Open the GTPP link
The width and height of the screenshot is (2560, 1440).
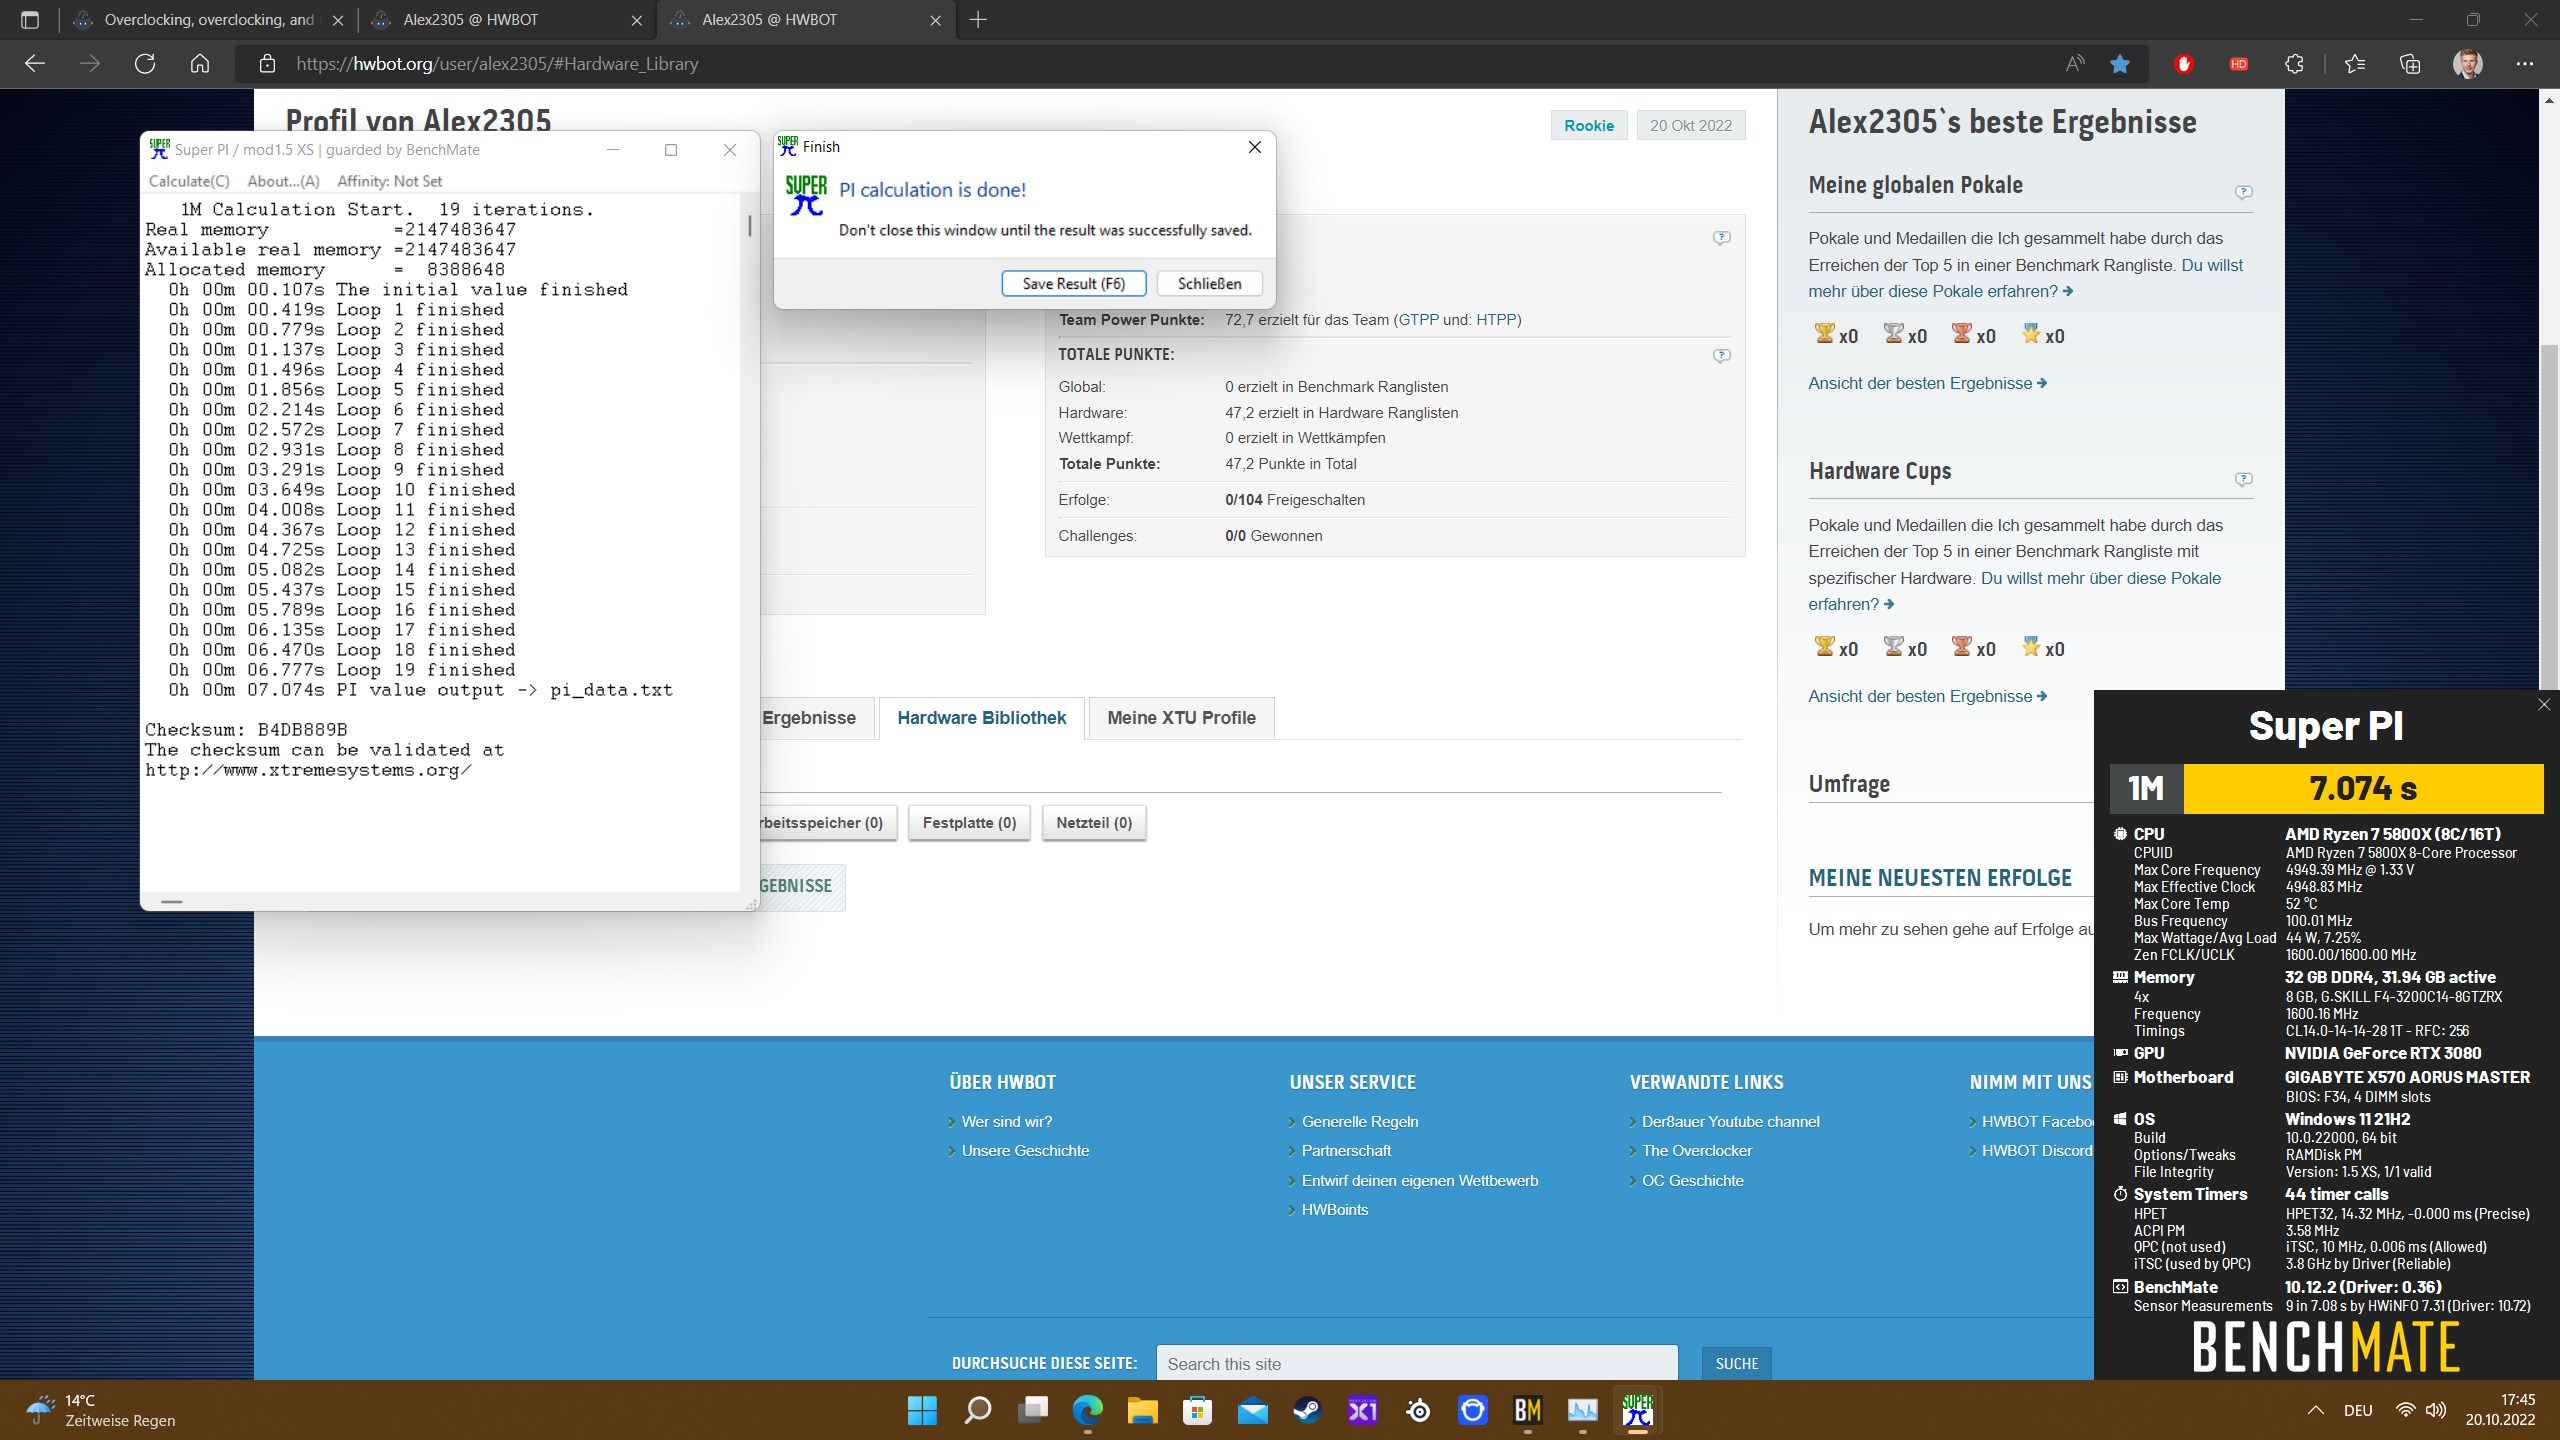coord(1418,320)
